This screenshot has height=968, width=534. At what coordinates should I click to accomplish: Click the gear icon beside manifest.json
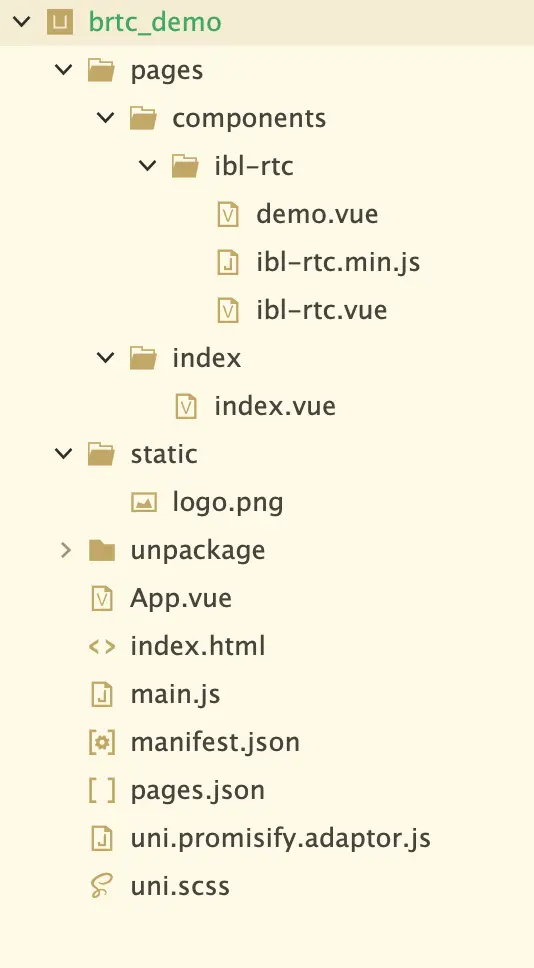click(x=102, y=742)
